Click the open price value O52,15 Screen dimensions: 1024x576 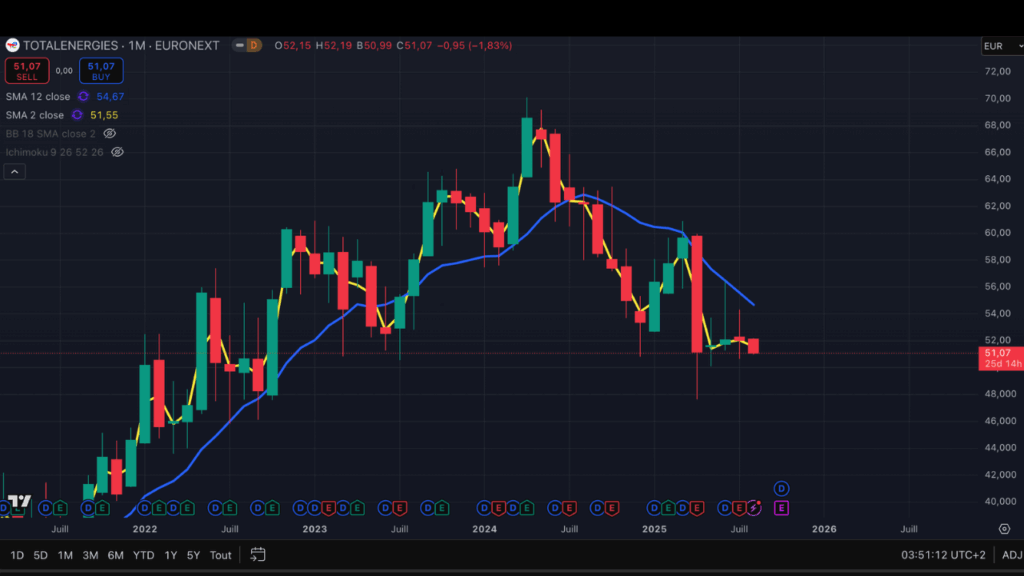point(293,46)
